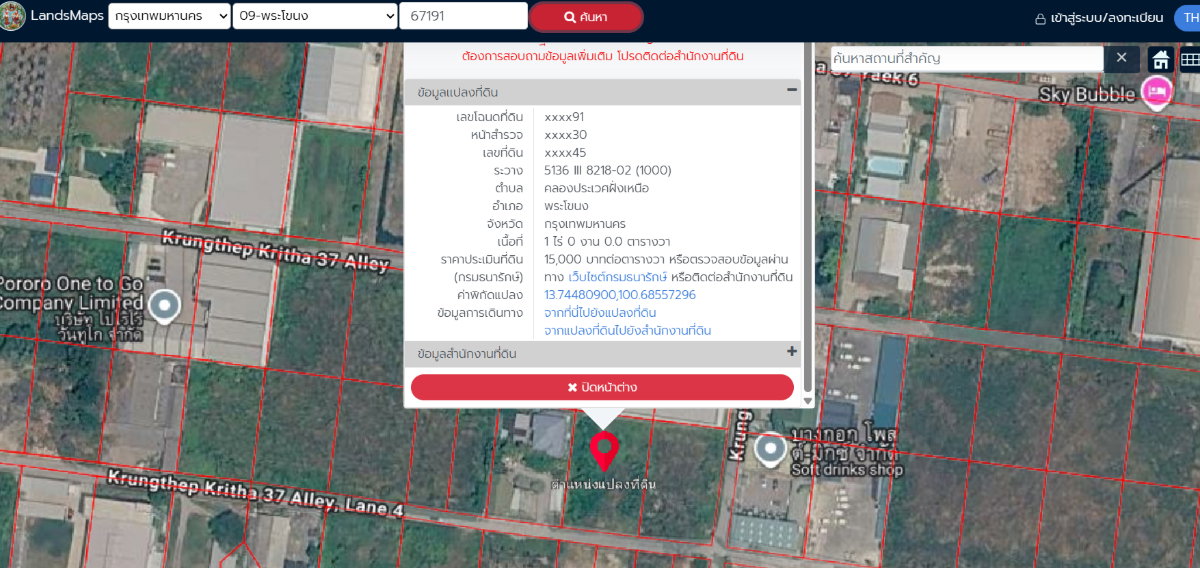Viewport: 1200px width, 568px height.
Task: Click the land number xxxx45
Action: click(565, 153)
